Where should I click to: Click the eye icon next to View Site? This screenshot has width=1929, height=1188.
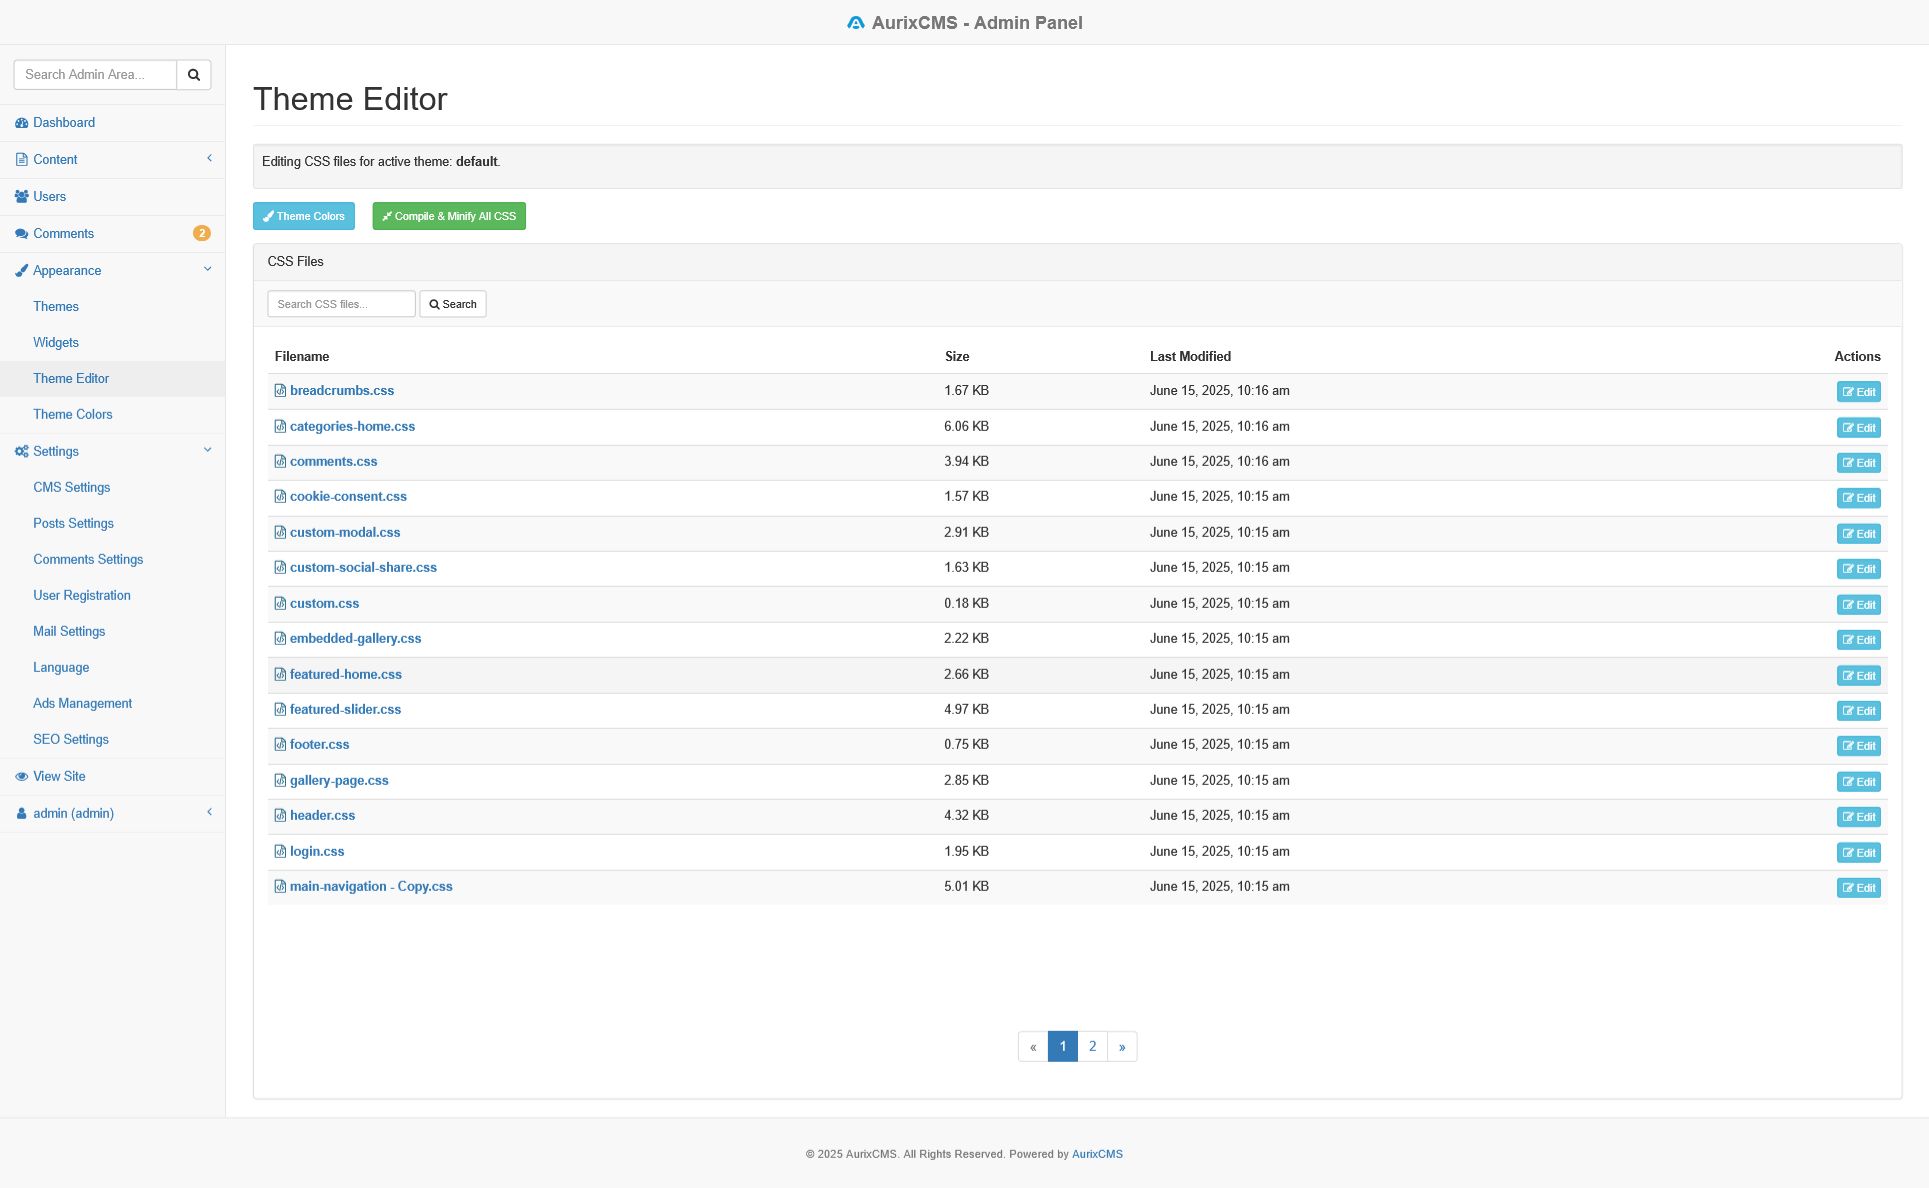click(x=21, y=777)
